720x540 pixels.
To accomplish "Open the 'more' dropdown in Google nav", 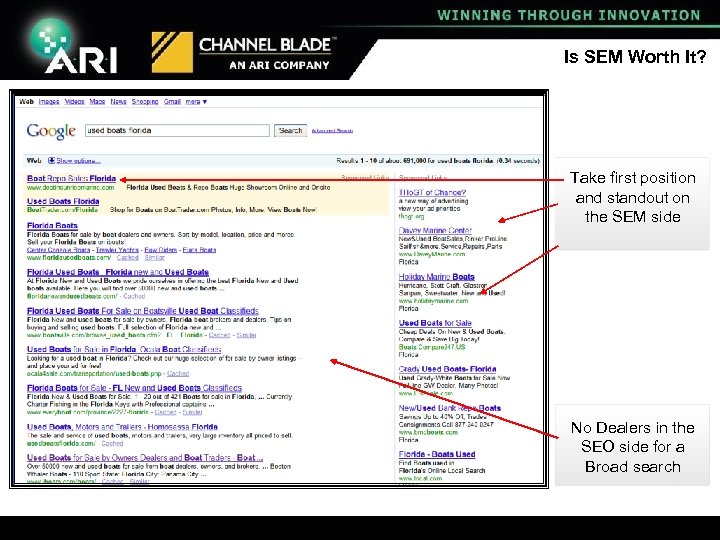I will click(x=196, y=101).
